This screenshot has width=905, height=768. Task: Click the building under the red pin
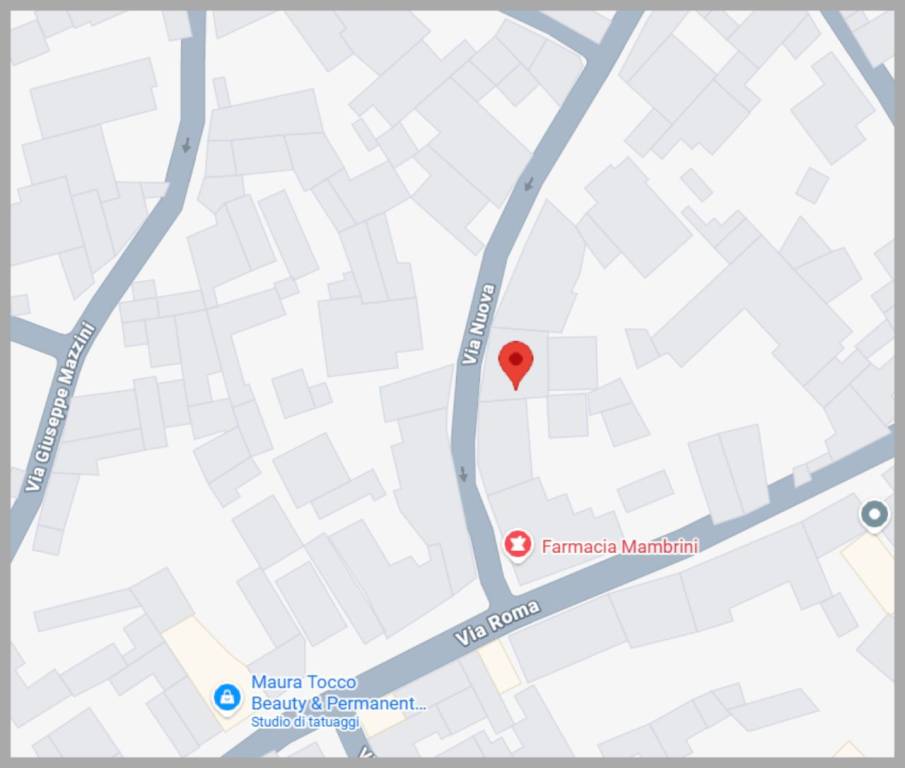pos(514,365)
